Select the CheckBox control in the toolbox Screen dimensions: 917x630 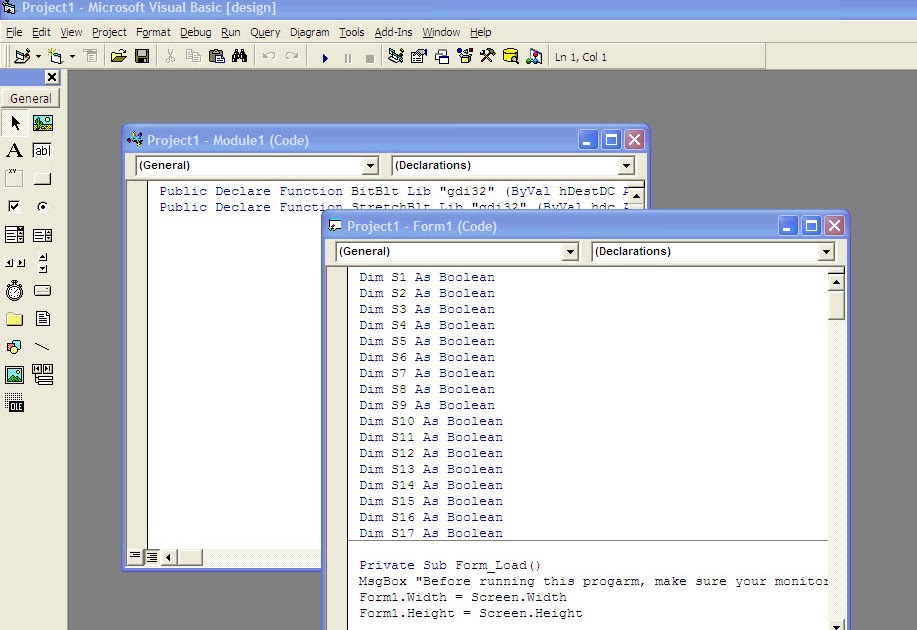(x=13, y=206)
